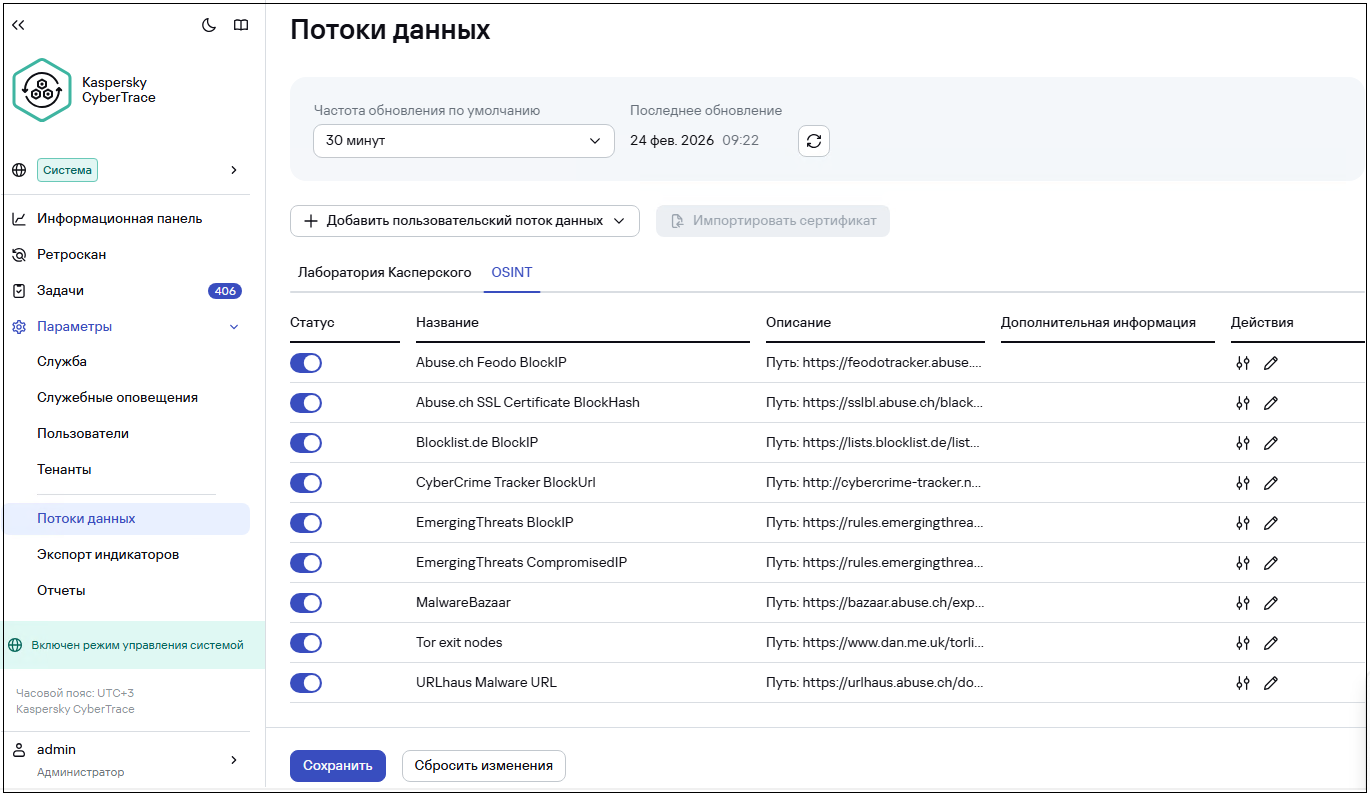The width and height of the screenshot is (1370, 795).
Task: Click the refresh feeds button icon
Action: [814, 141]
